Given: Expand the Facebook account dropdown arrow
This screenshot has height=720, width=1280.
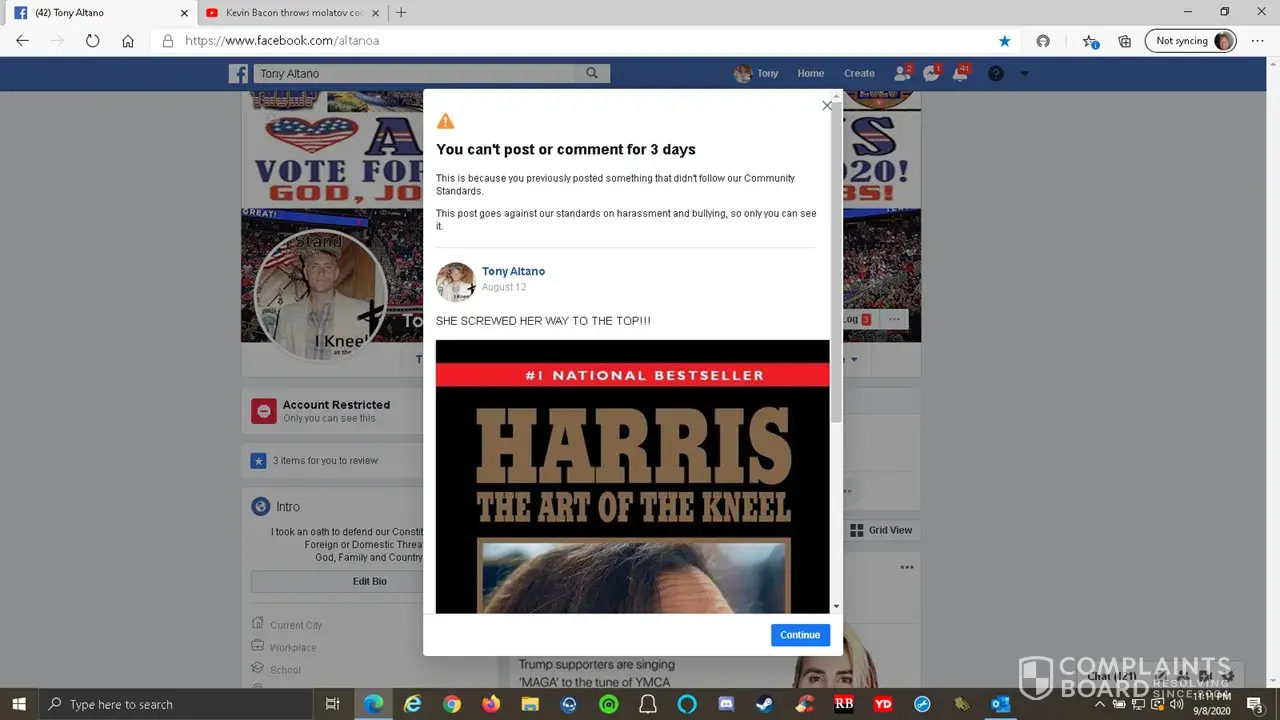Looking at the screenshot, I should click(1024, 73).
